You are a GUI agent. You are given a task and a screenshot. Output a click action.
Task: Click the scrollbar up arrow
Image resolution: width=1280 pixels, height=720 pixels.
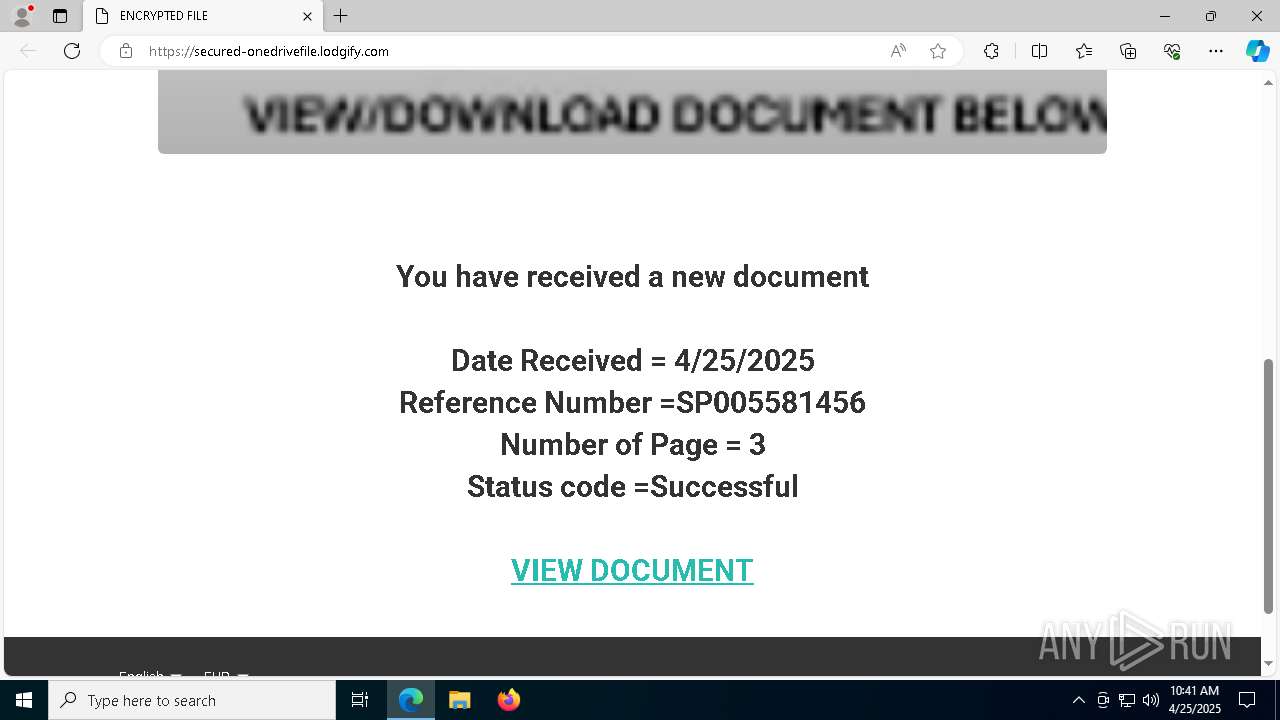coord(1268,81)
